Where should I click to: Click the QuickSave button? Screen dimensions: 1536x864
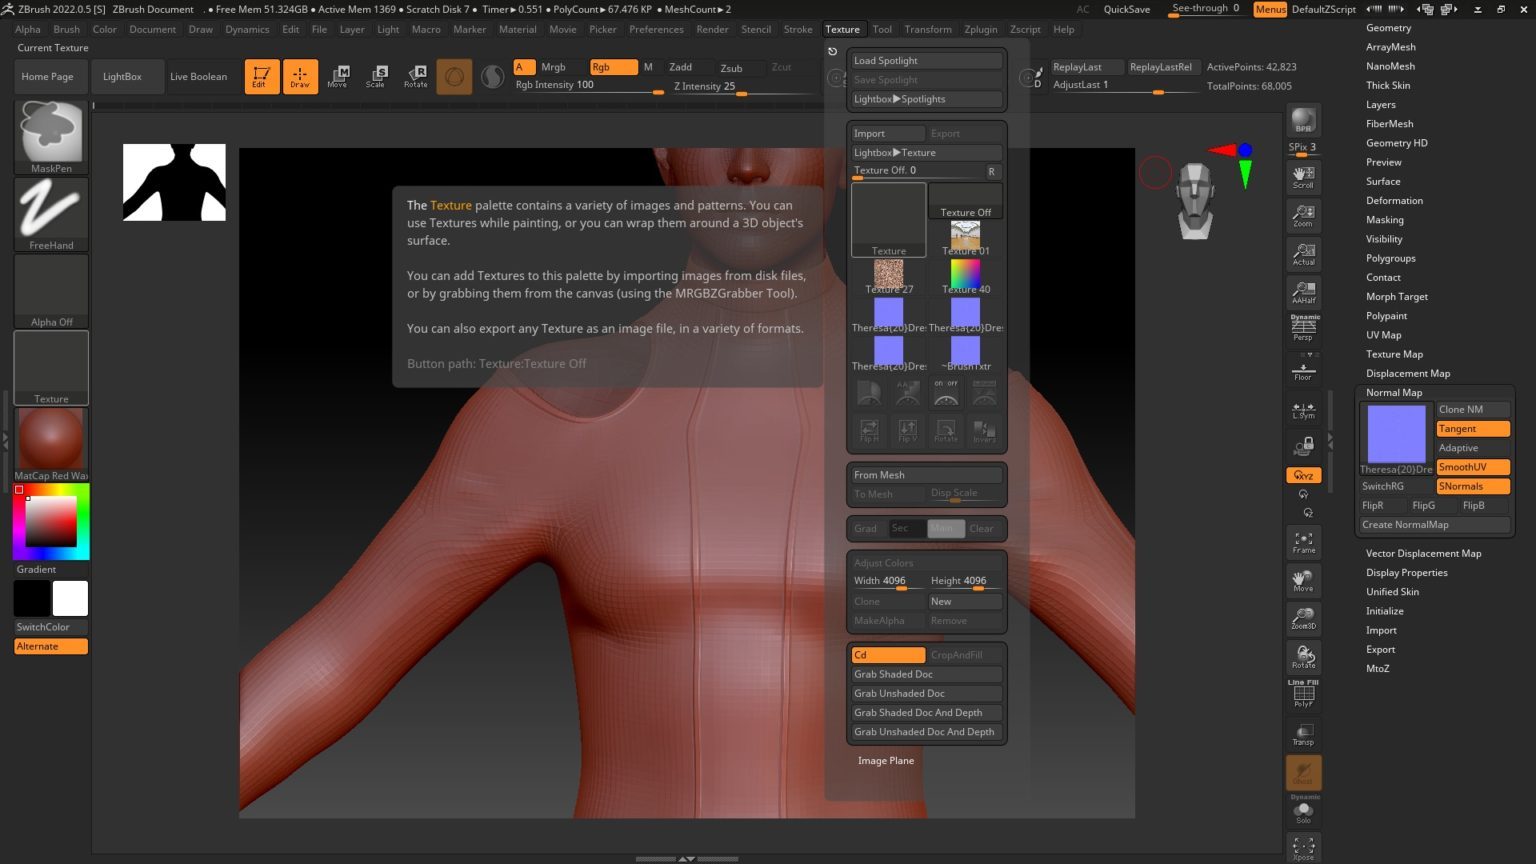click(1126, 9)
